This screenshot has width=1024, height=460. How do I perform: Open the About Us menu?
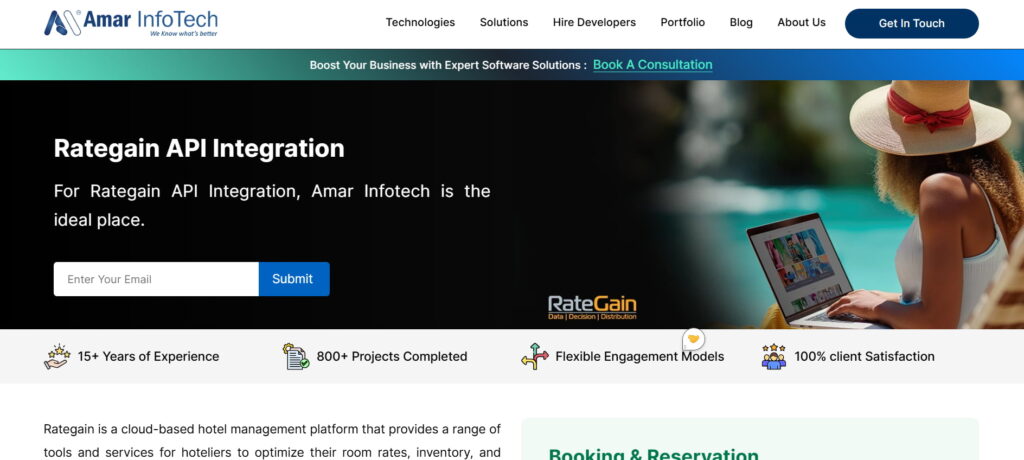tap(801, 22)
